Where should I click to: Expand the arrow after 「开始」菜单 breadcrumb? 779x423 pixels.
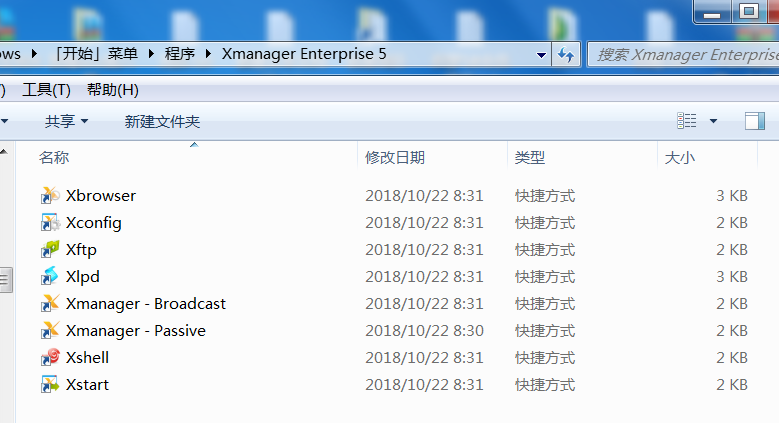(151, 54)
